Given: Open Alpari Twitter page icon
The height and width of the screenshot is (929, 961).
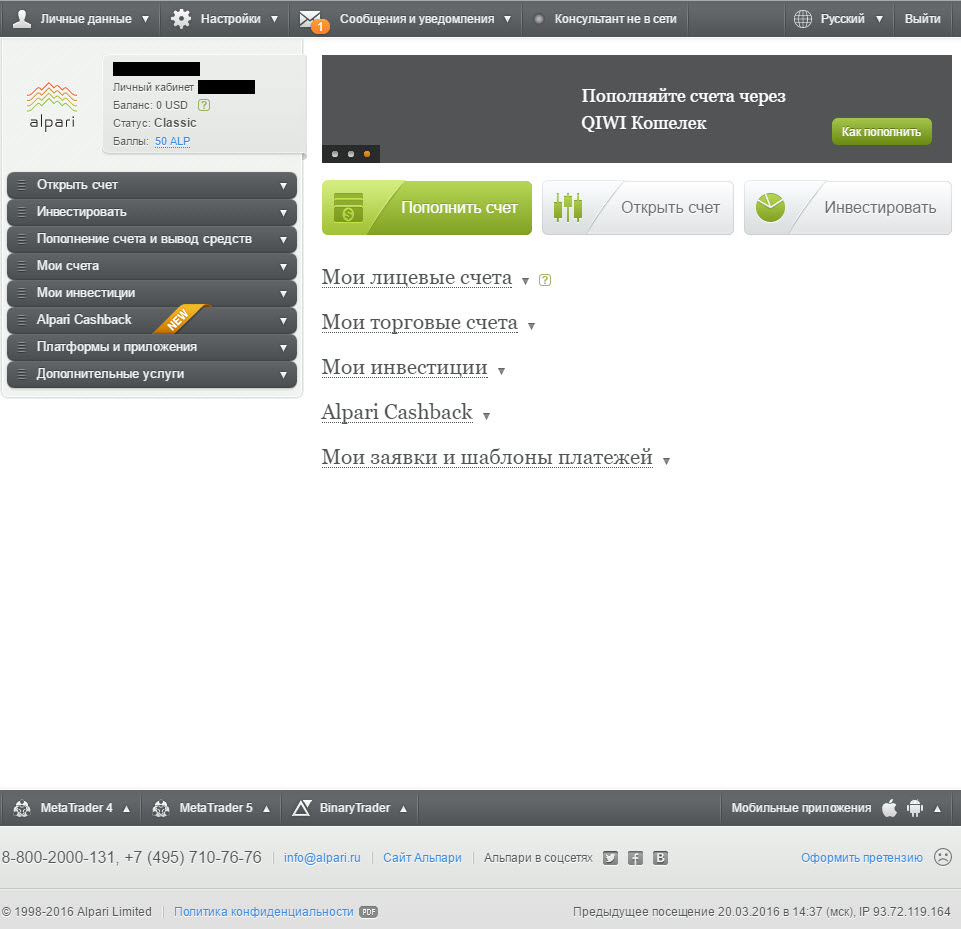Looking at the screenshot, I should tap(610, 858).
